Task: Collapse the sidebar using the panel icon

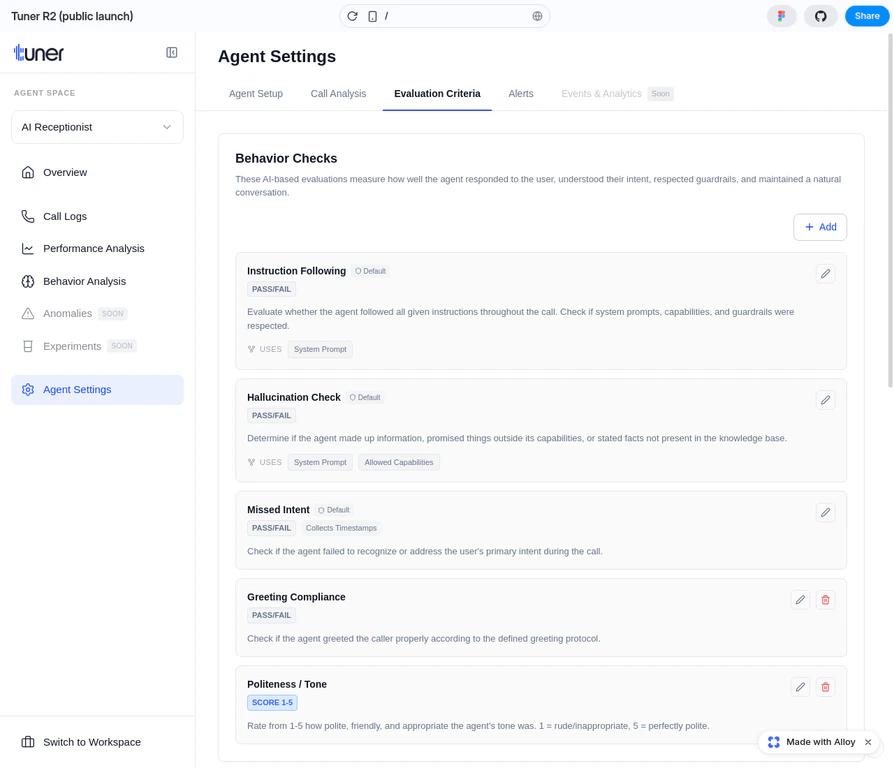Action: [x=171, y=53]
